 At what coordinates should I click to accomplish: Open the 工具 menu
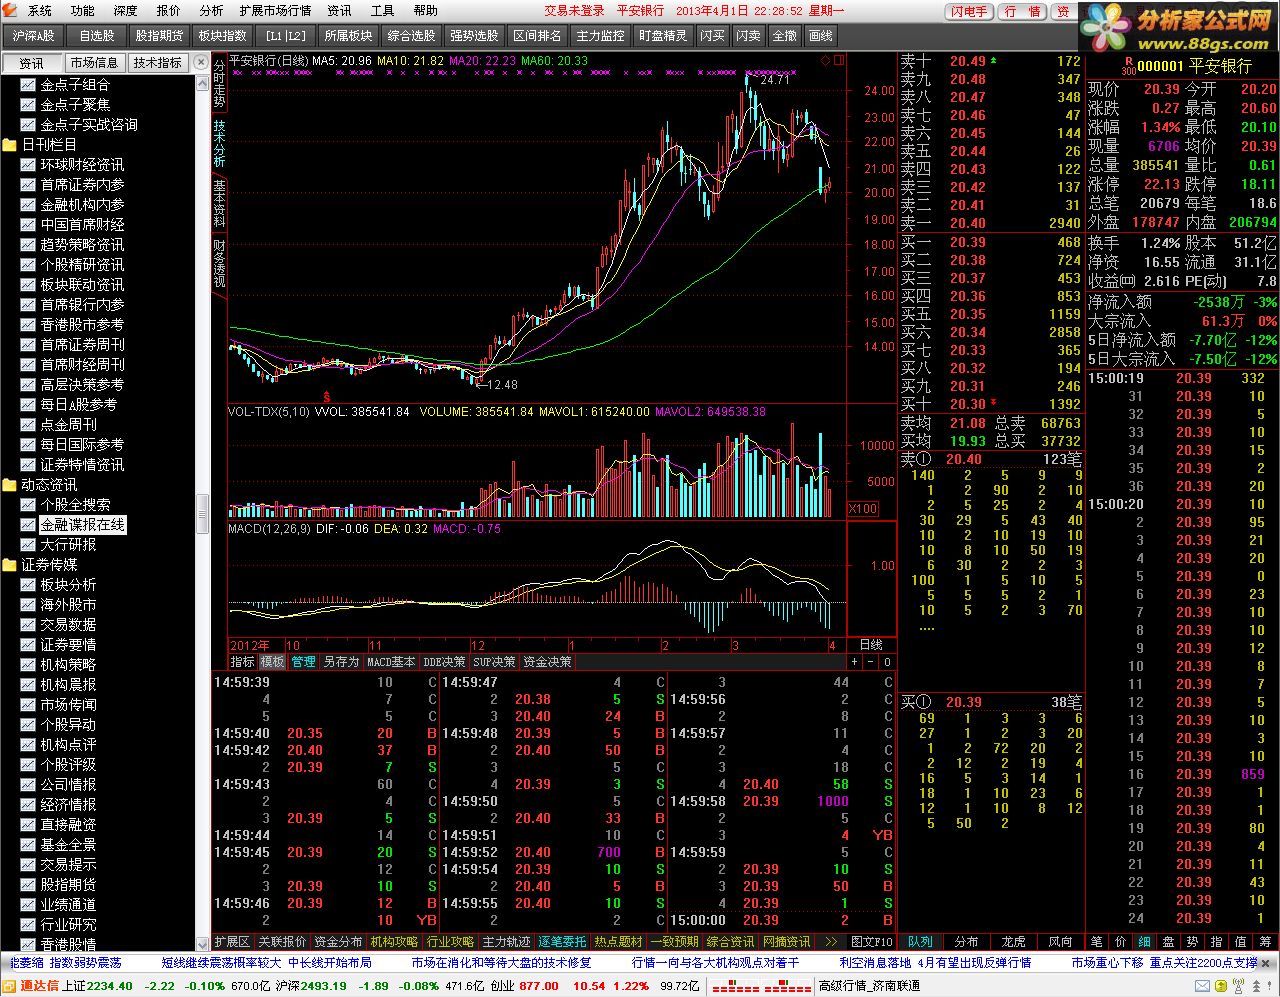coord(383,11)
